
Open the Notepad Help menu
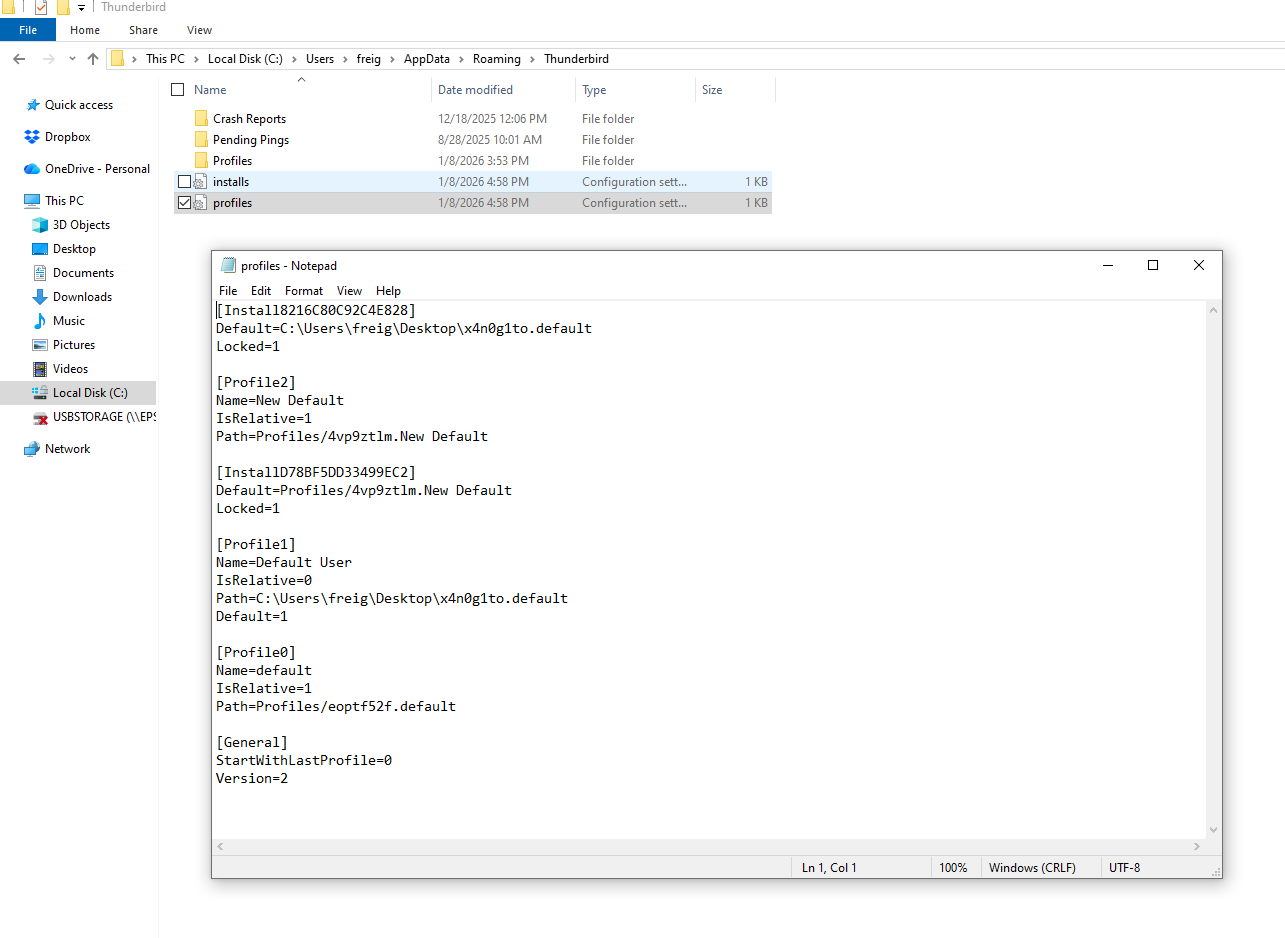click(388, 291)
